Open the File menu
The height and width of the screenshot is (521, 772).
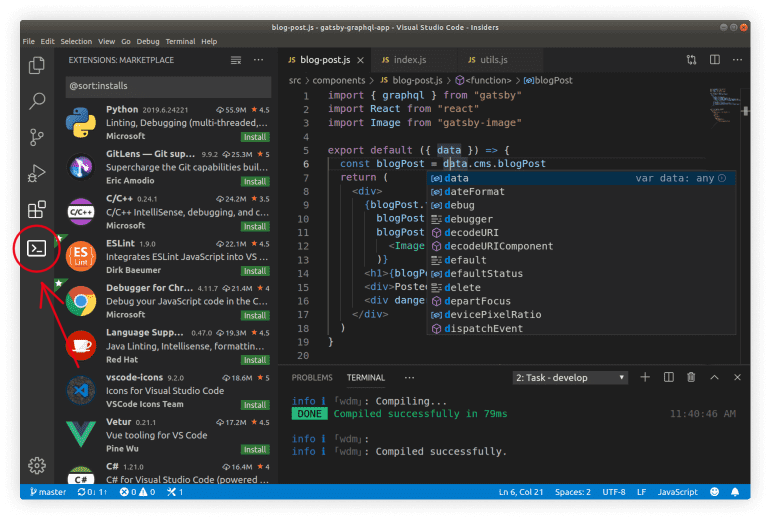point(29,41)
